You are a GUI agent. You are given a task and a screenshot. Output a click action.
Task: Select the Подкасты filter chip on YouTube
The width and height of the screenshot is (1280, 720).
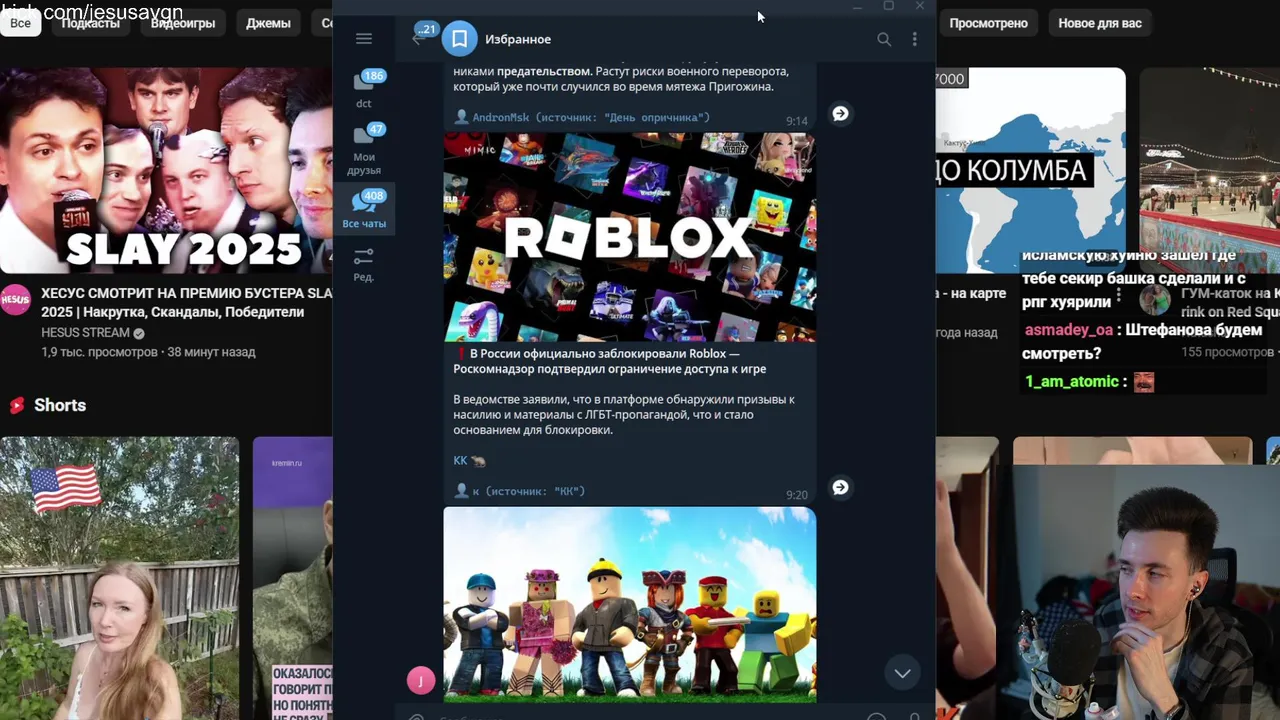90,22
